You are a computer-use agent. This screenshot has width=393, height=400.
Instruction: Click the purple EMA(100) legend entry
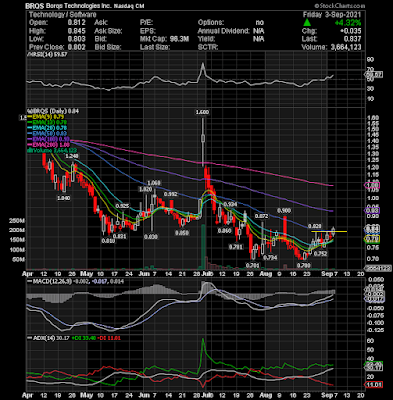click(x=49, y=139)
